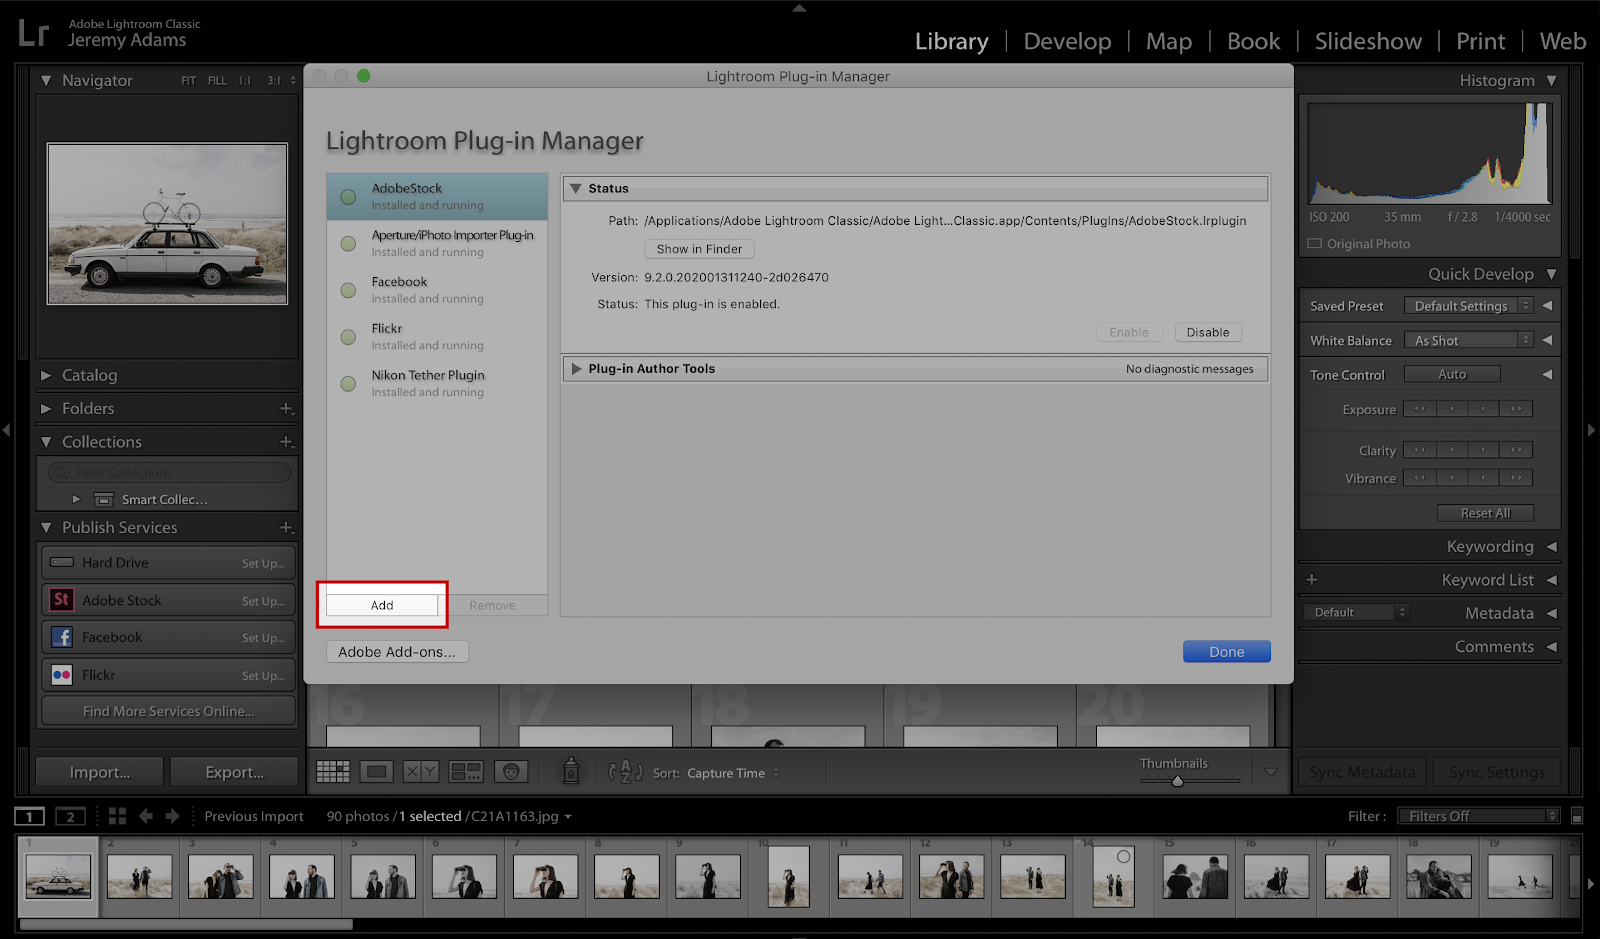Toggle sort direction A-Z icon
This screenshot has height=939, width=1600.
point(626,771)
